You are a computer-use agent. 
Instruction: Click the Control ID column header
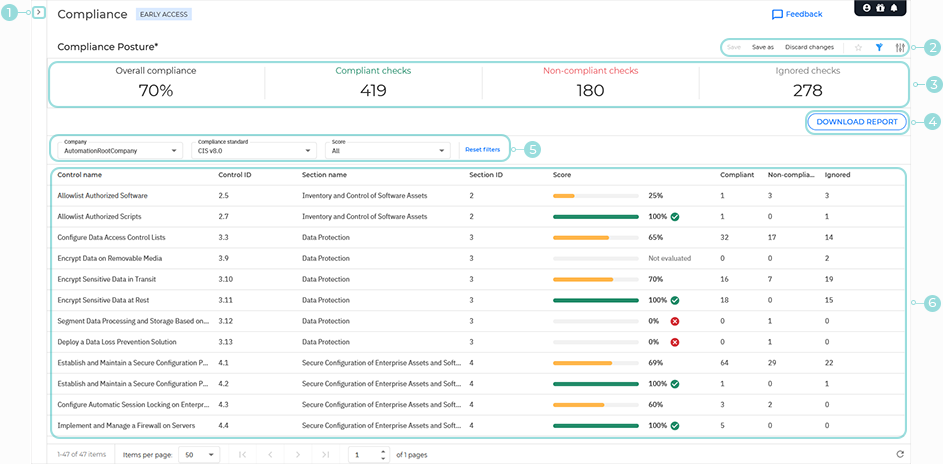click(235, 175)
